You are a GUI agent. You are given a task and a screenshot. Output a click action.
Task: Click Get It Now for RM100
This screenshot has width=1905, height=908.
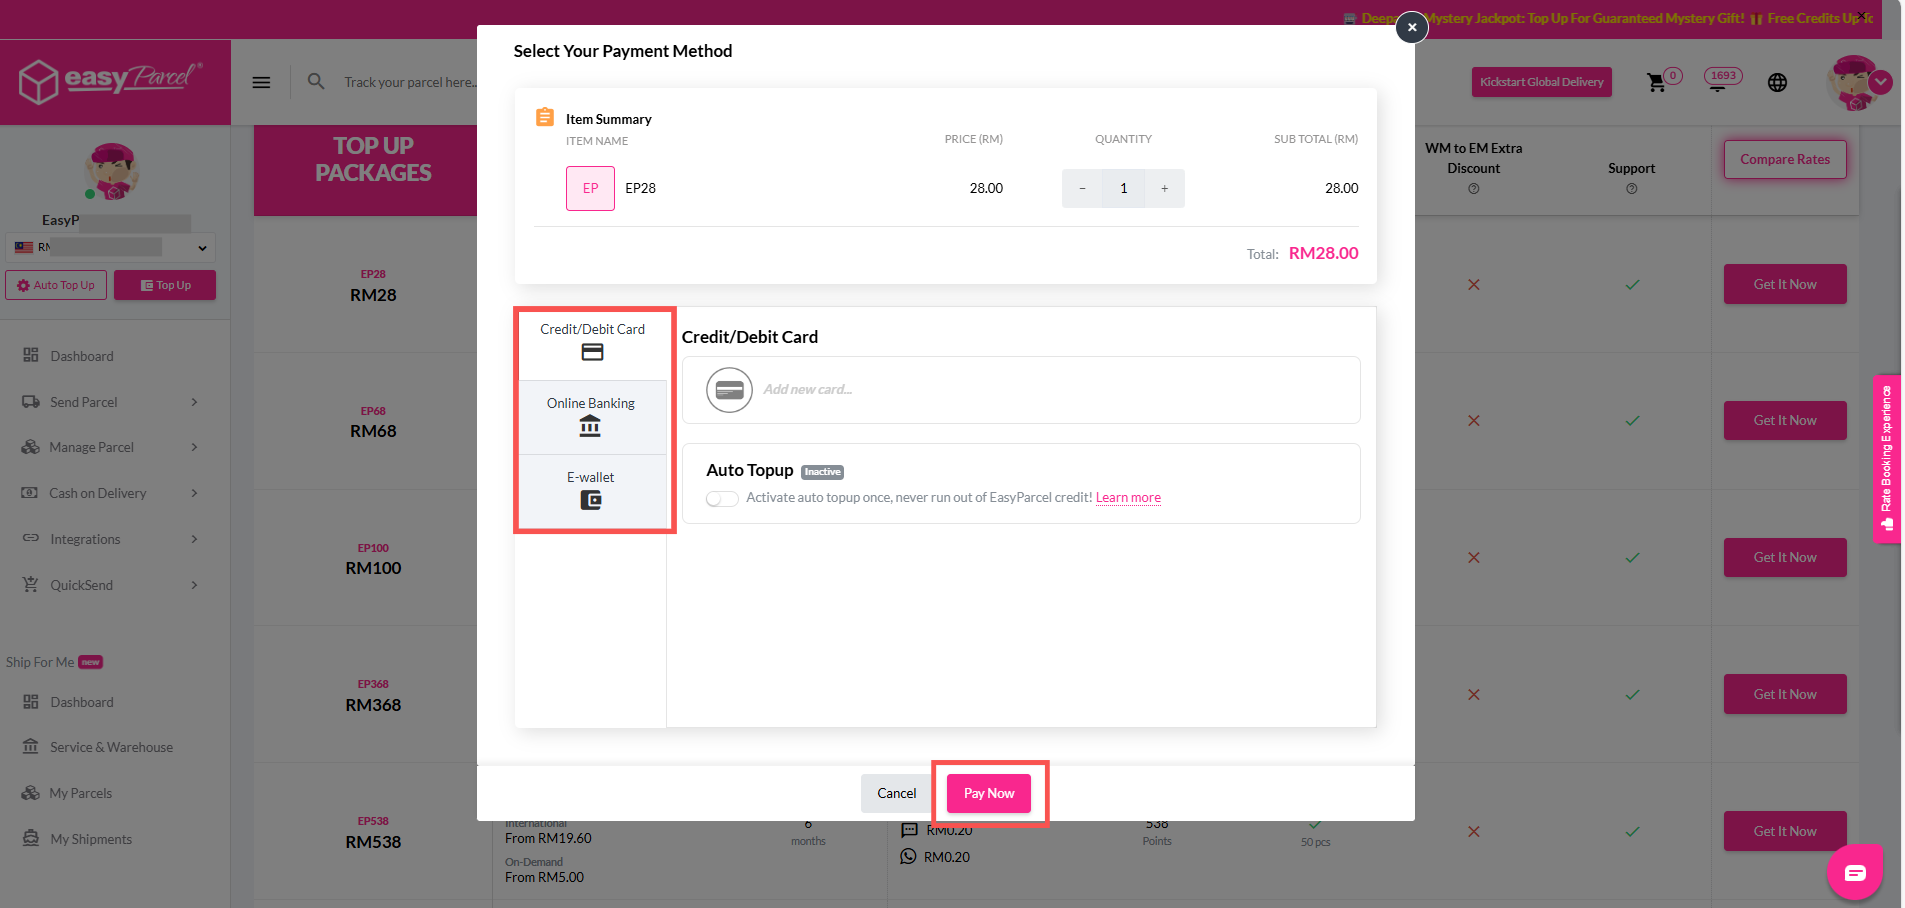(x=1785, y=557)
